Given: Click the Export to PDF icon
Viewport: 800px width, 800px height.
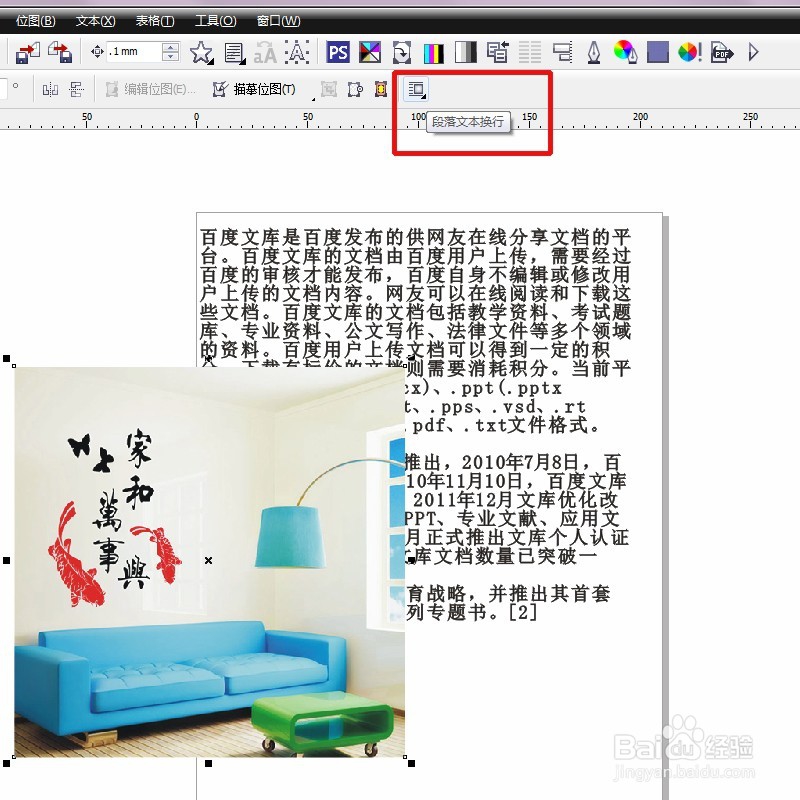Looking at the screenshot, I should click(722, 52).
